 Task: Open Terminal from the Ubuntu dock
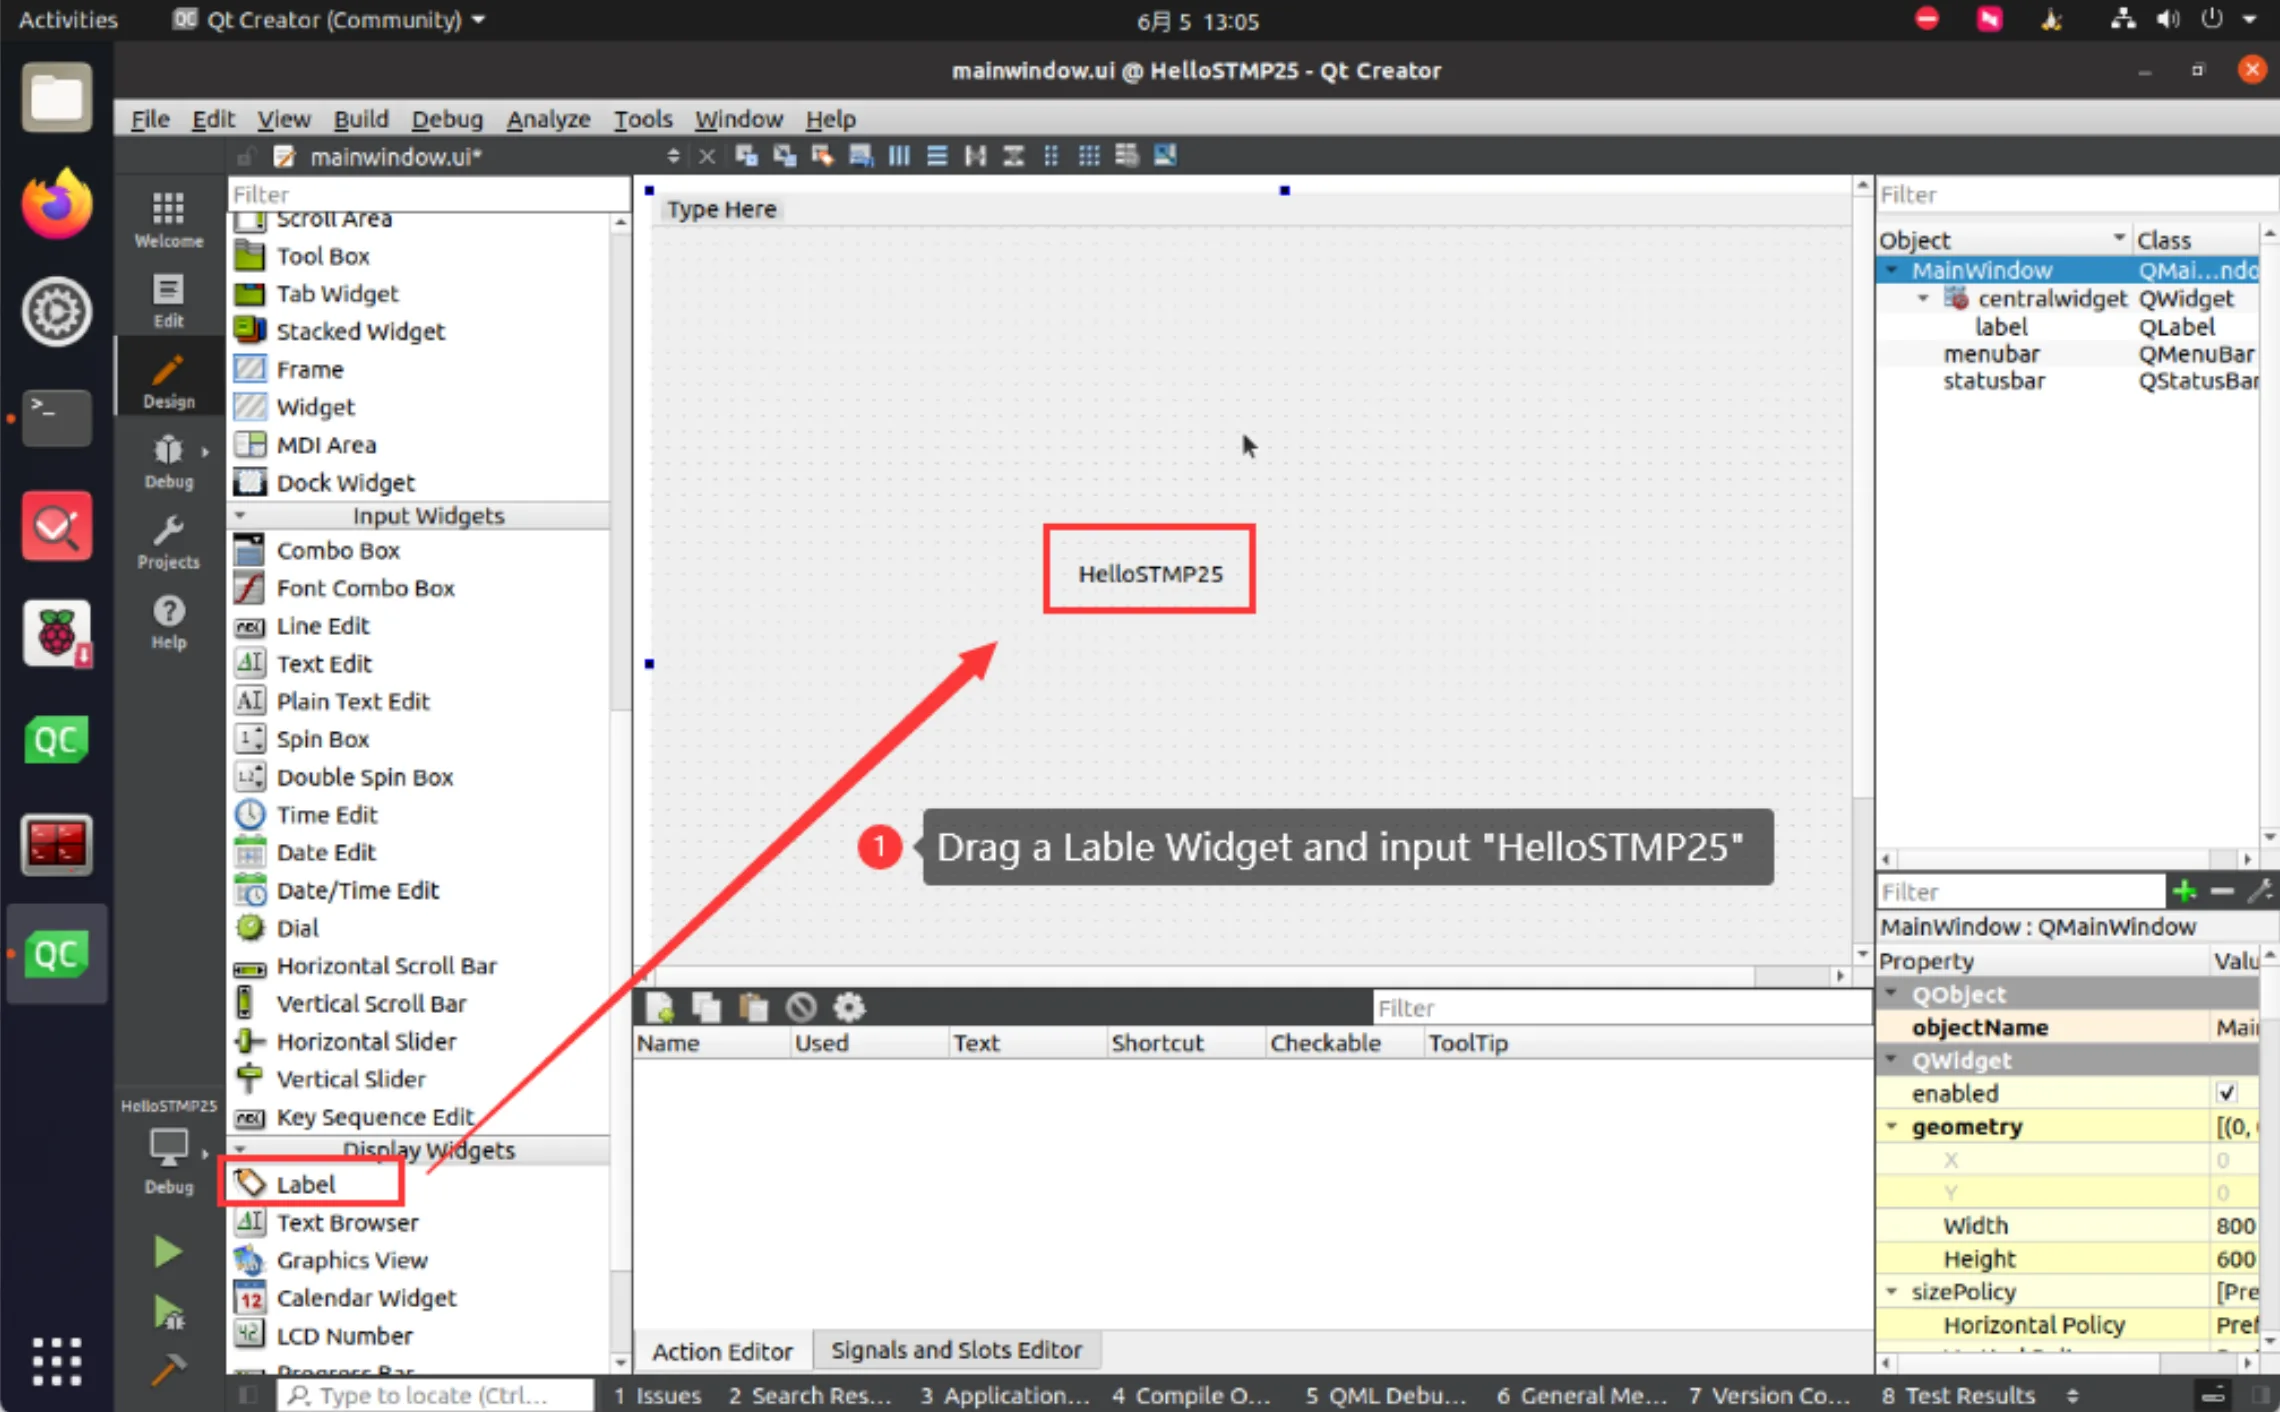(x=57, y=418)
